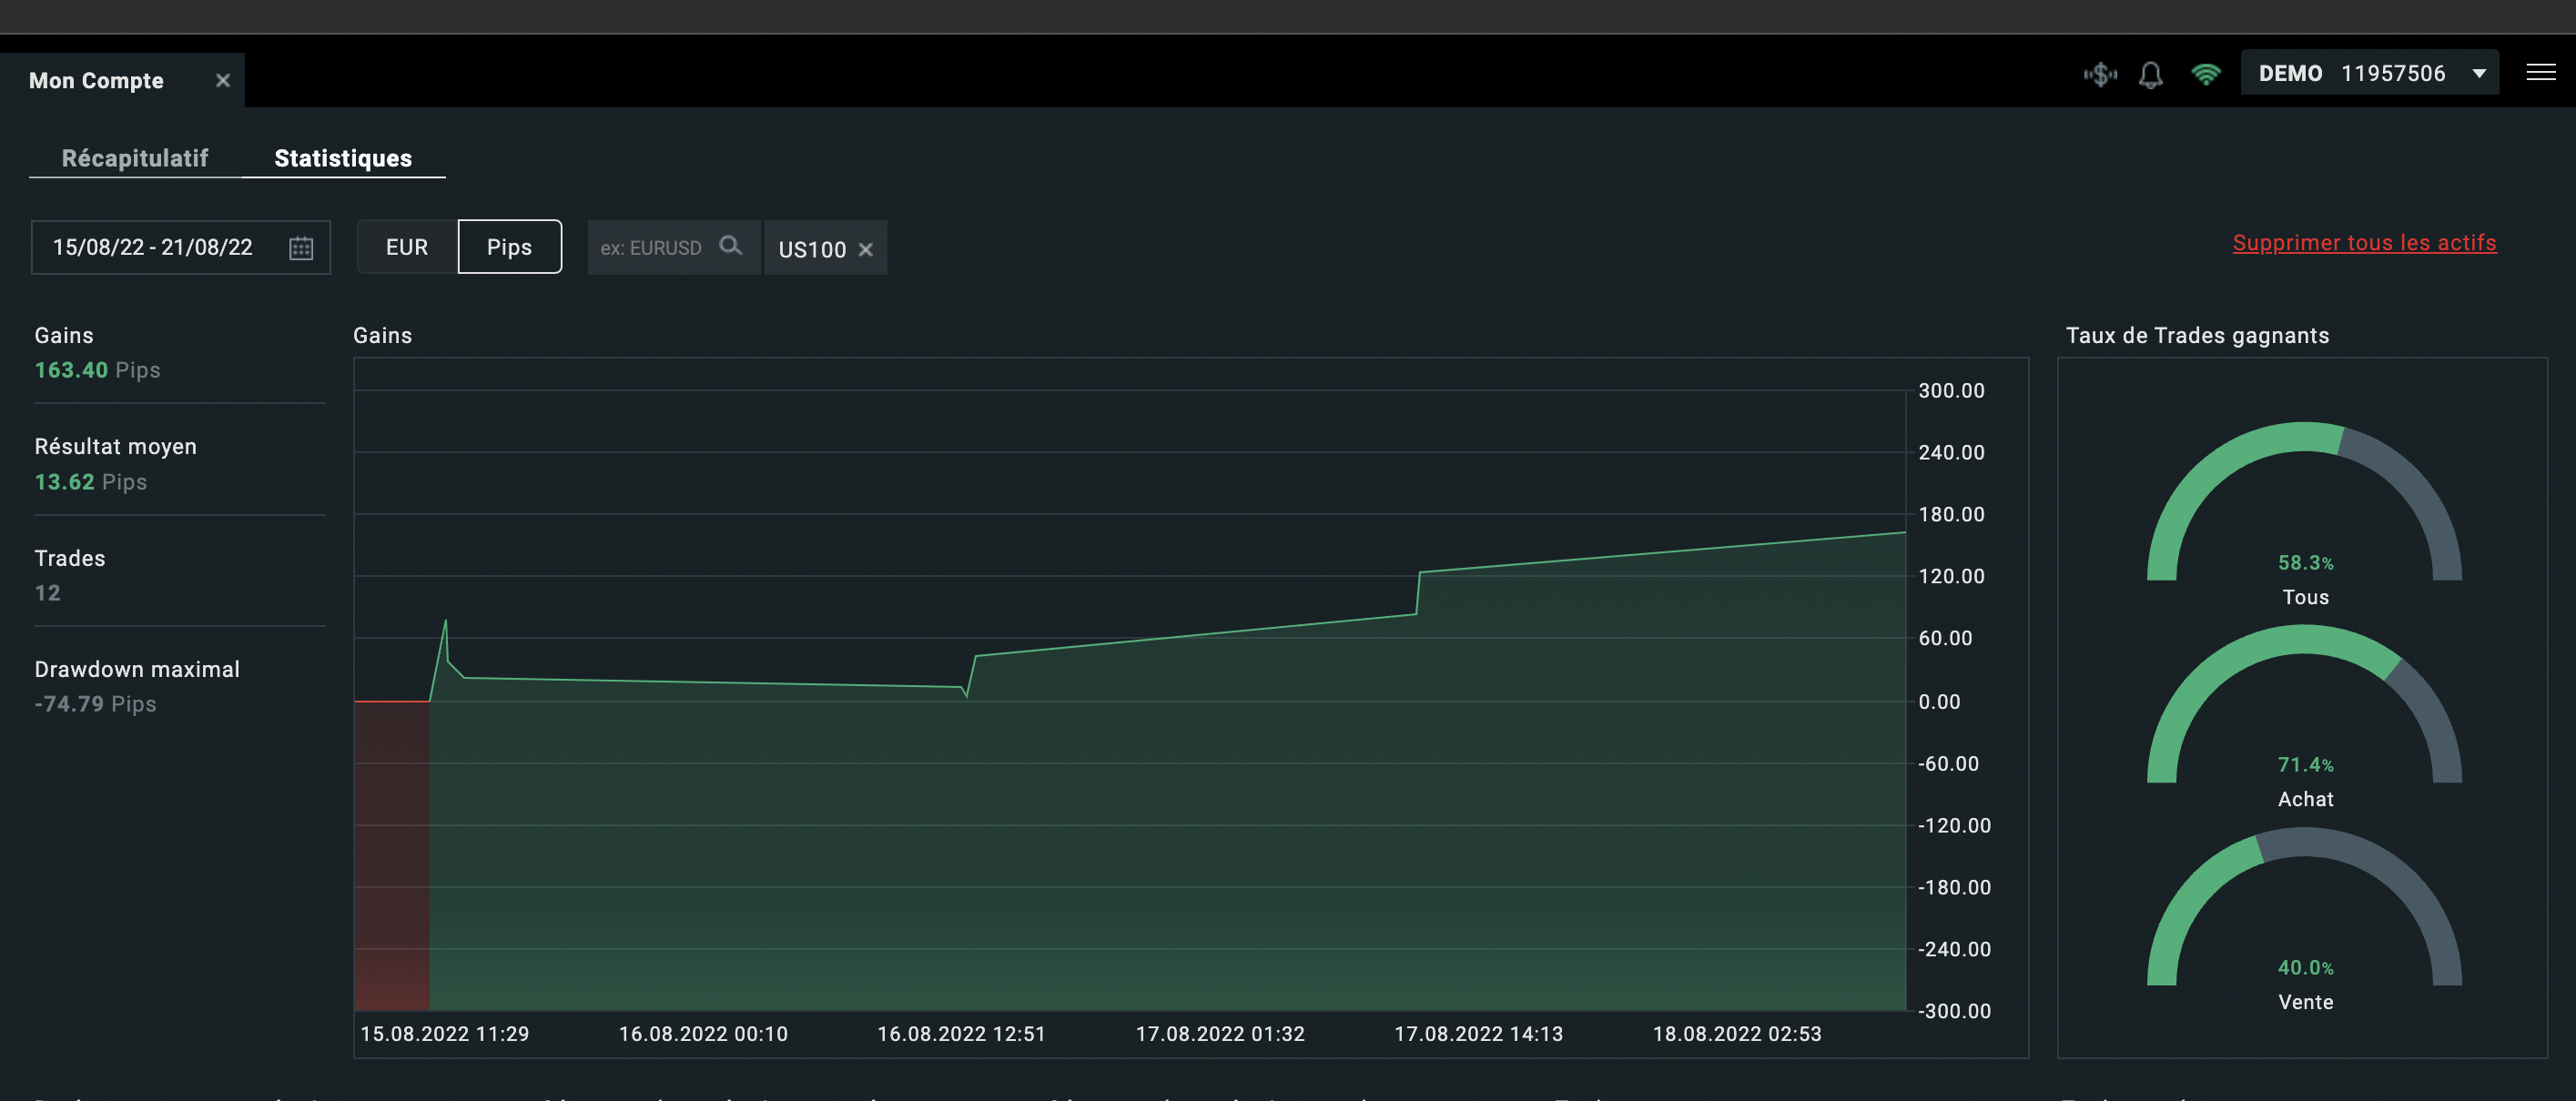Screen dimensions: 2576x1101
Task: Close the Mon Compte tab
Action: [223, 80]
